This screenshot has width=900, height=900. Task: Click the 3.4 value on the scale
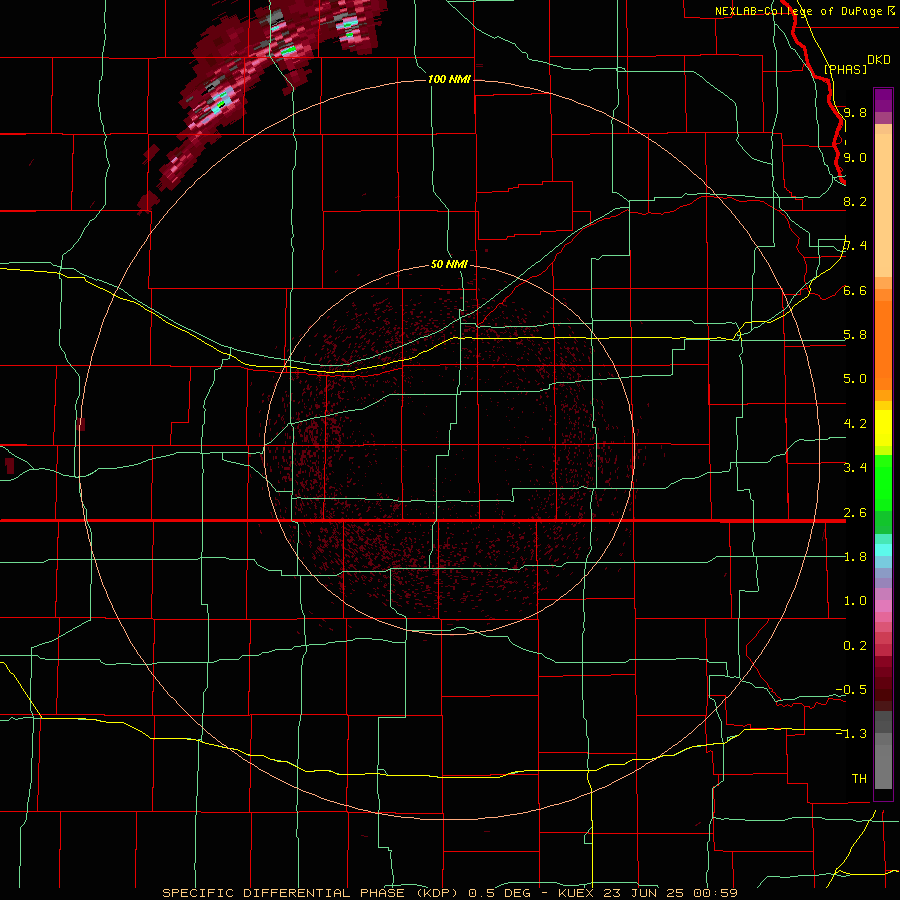(x=855, y=468)
